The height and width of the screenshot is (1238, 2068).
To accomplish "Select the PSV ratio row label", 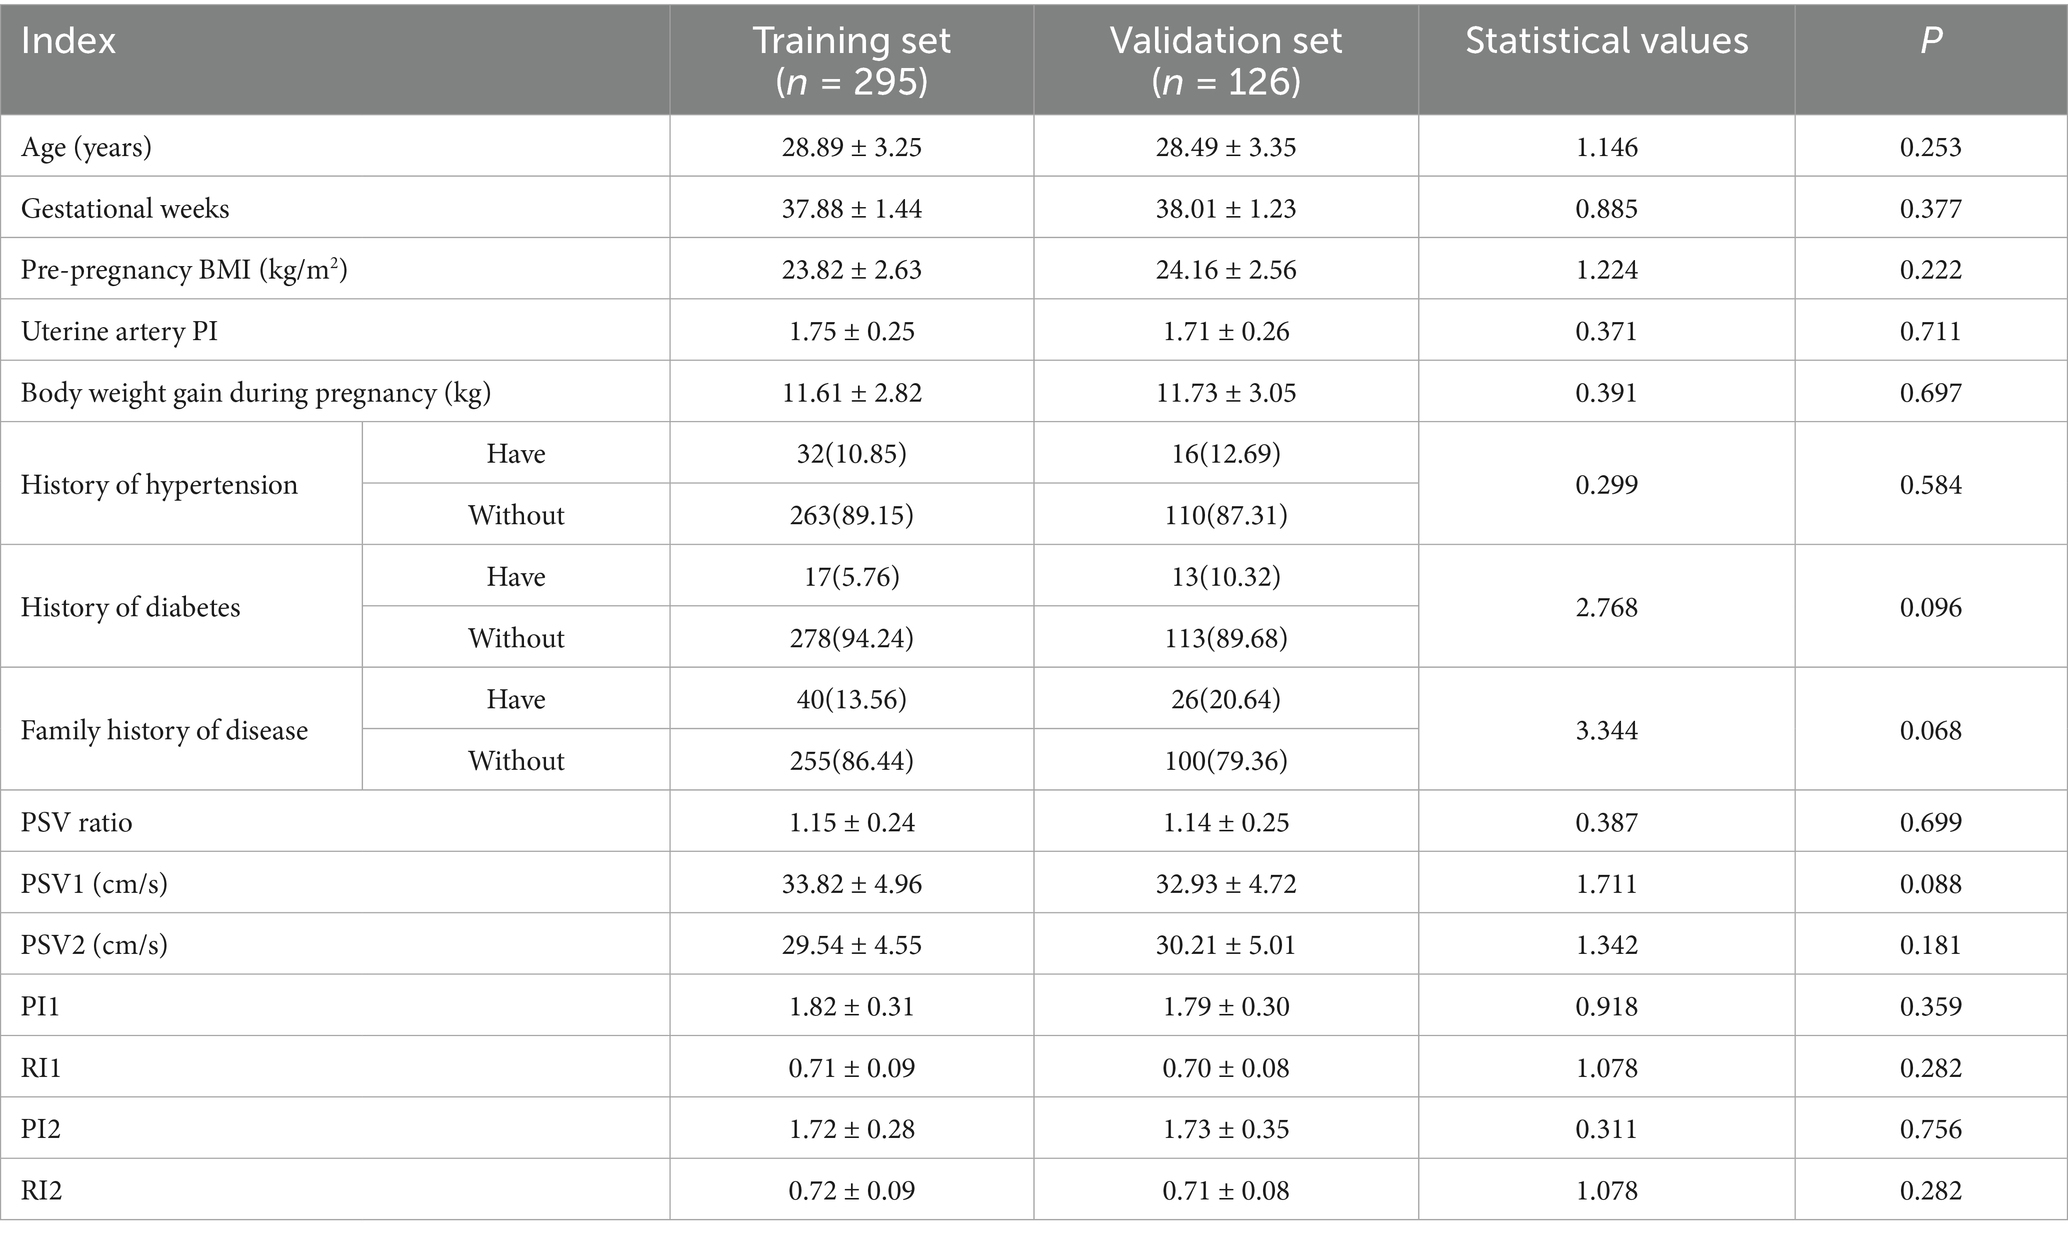I will click(x=76, y=823).
